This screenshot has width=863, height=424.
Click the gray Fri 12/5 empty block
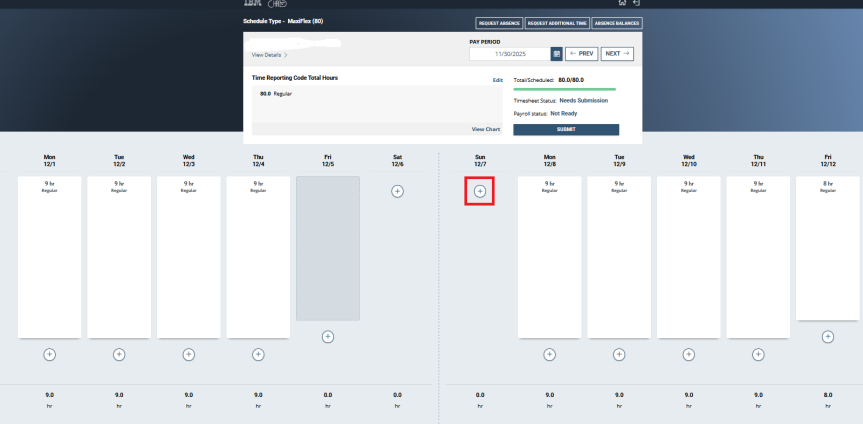coord(328,248)
